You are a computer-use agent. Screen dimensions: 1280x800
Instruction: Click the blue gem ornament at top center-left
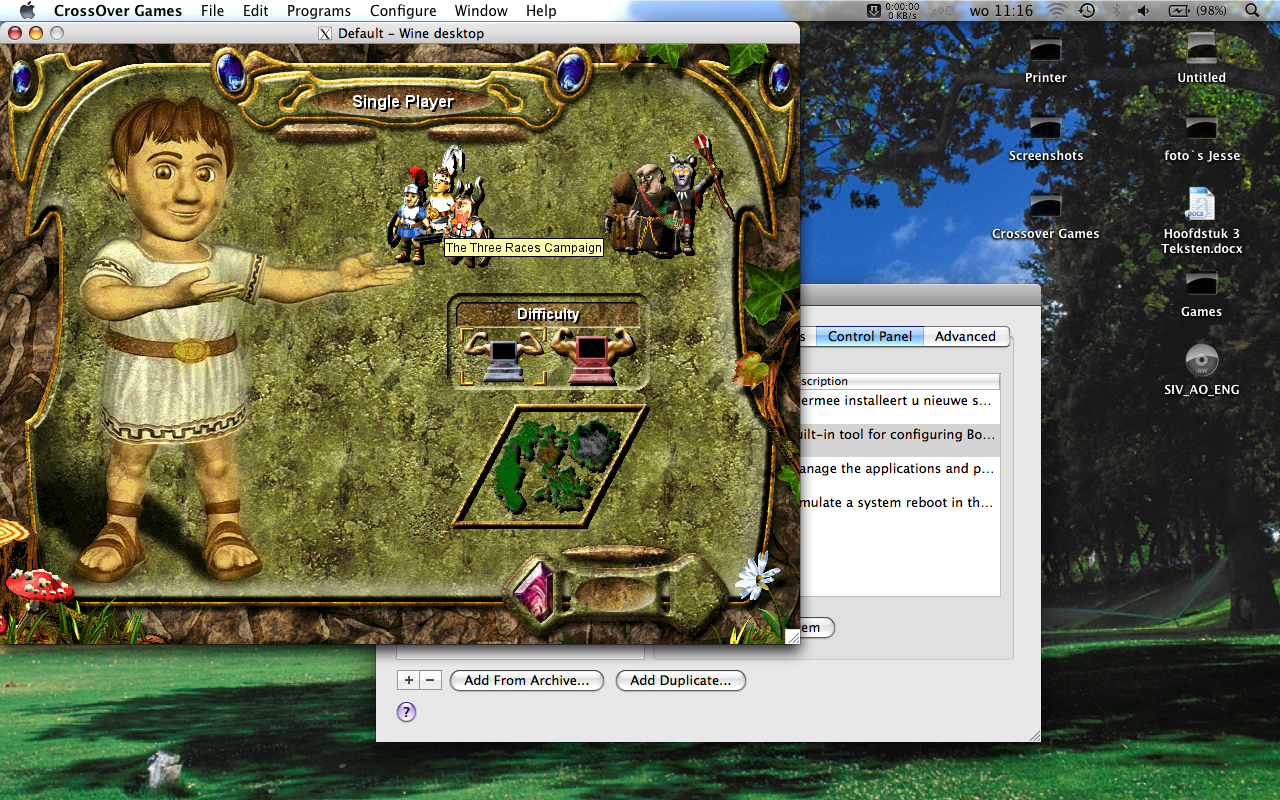pos(231,71)
